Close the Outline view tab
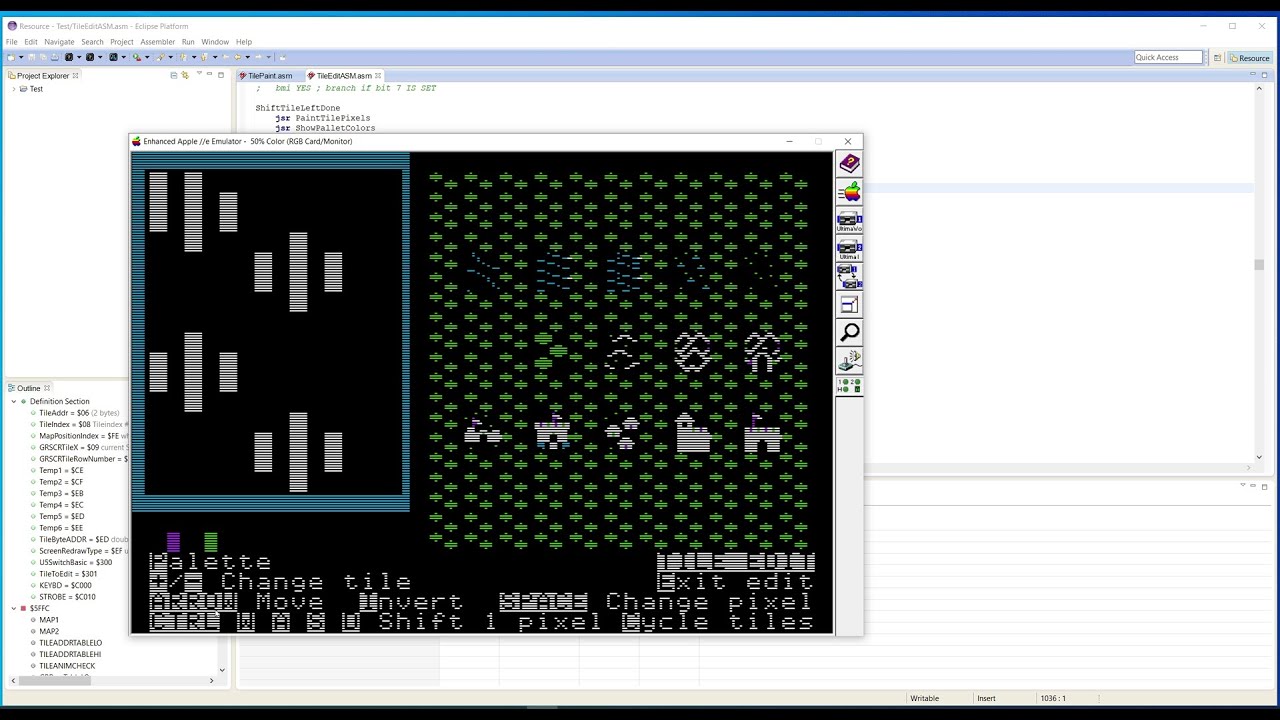 (47, 388)
